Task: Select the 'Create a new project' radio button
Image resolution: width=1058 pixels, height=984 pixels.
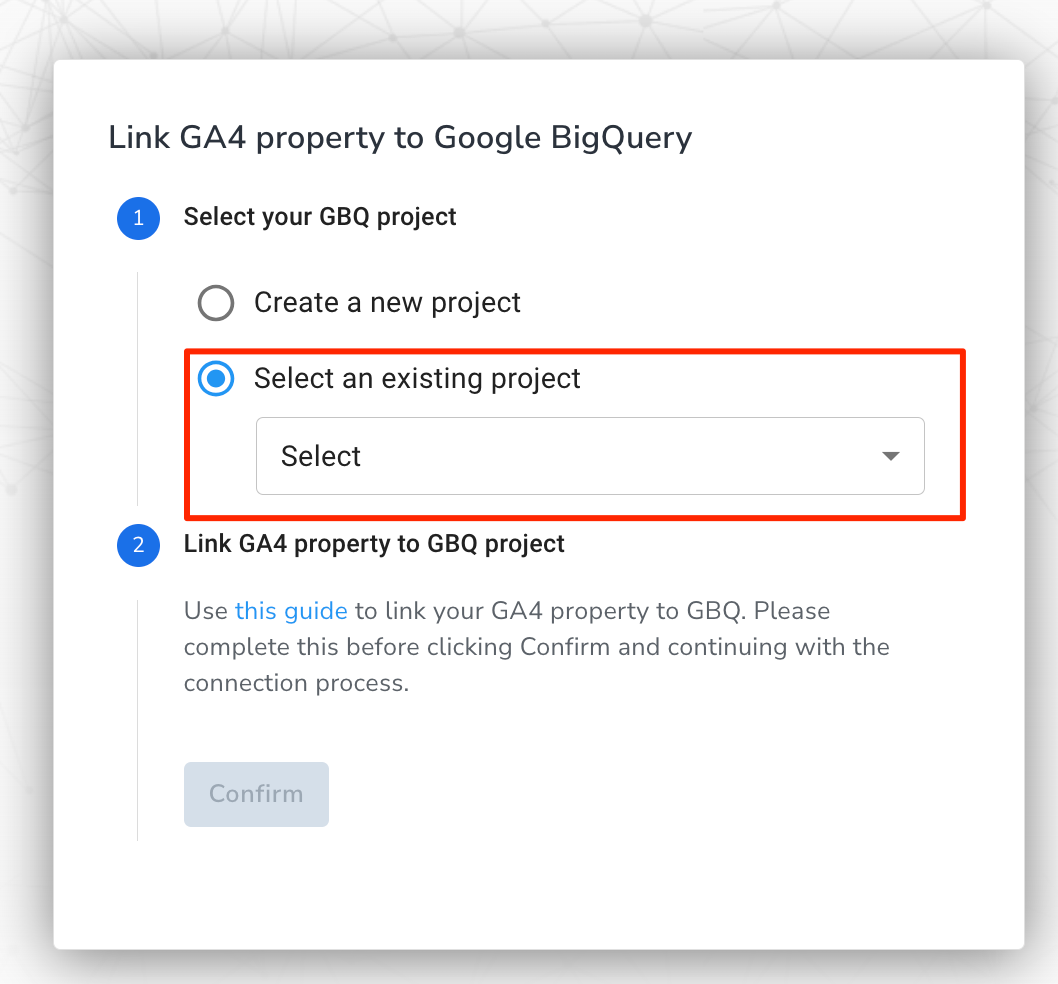Action: coord(216,302)
